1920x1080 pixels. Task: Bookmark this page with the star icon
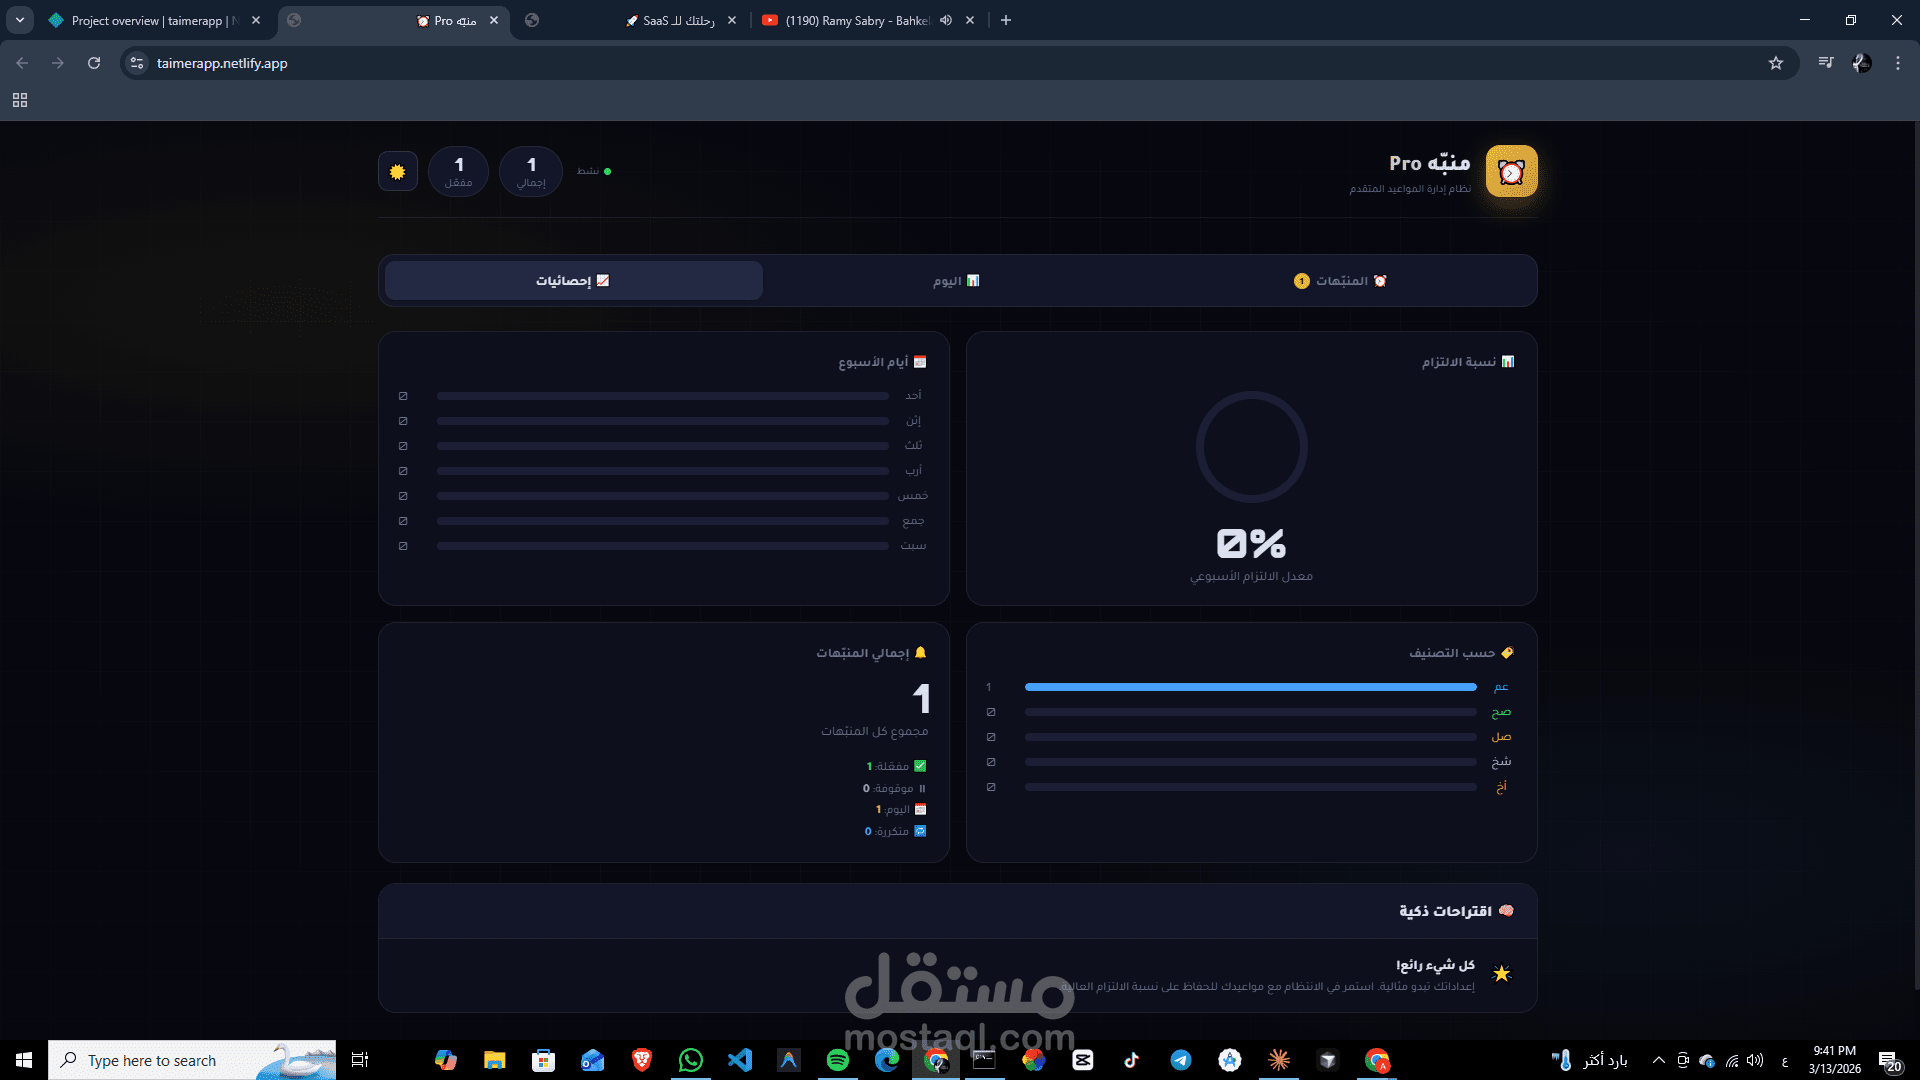click(1775, 63)
